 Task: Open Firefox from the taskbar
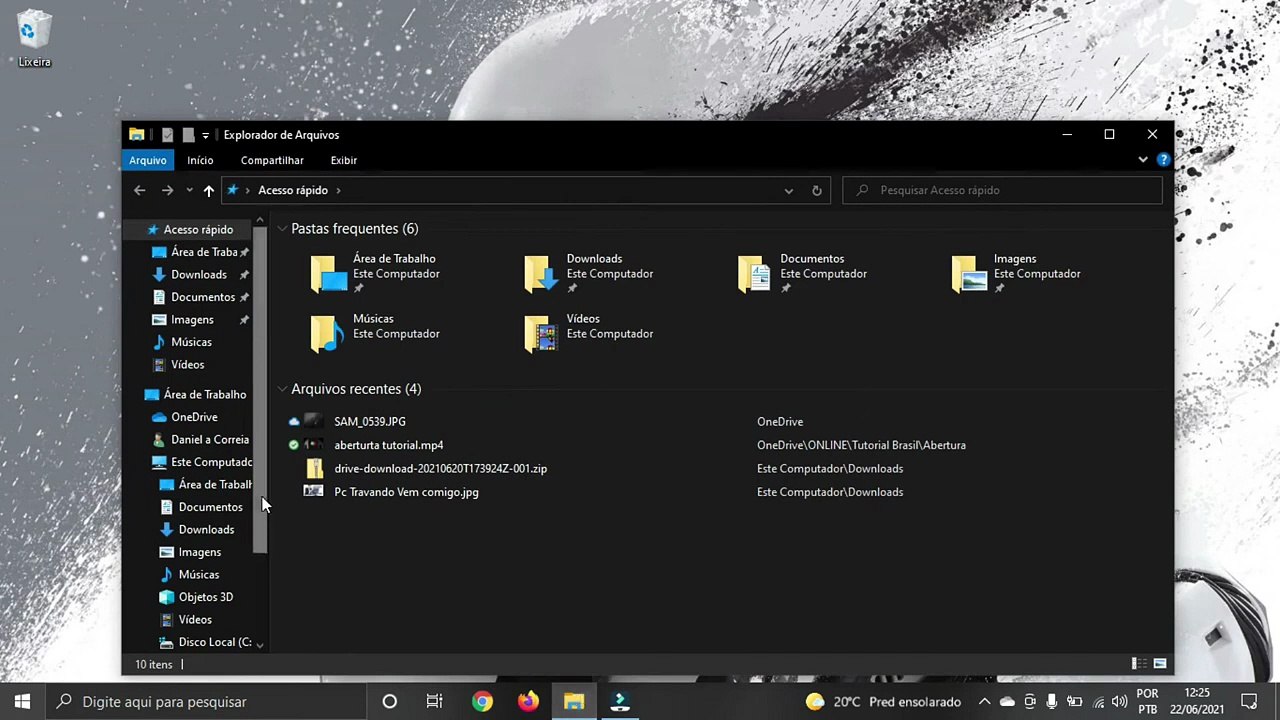(528, 701)
